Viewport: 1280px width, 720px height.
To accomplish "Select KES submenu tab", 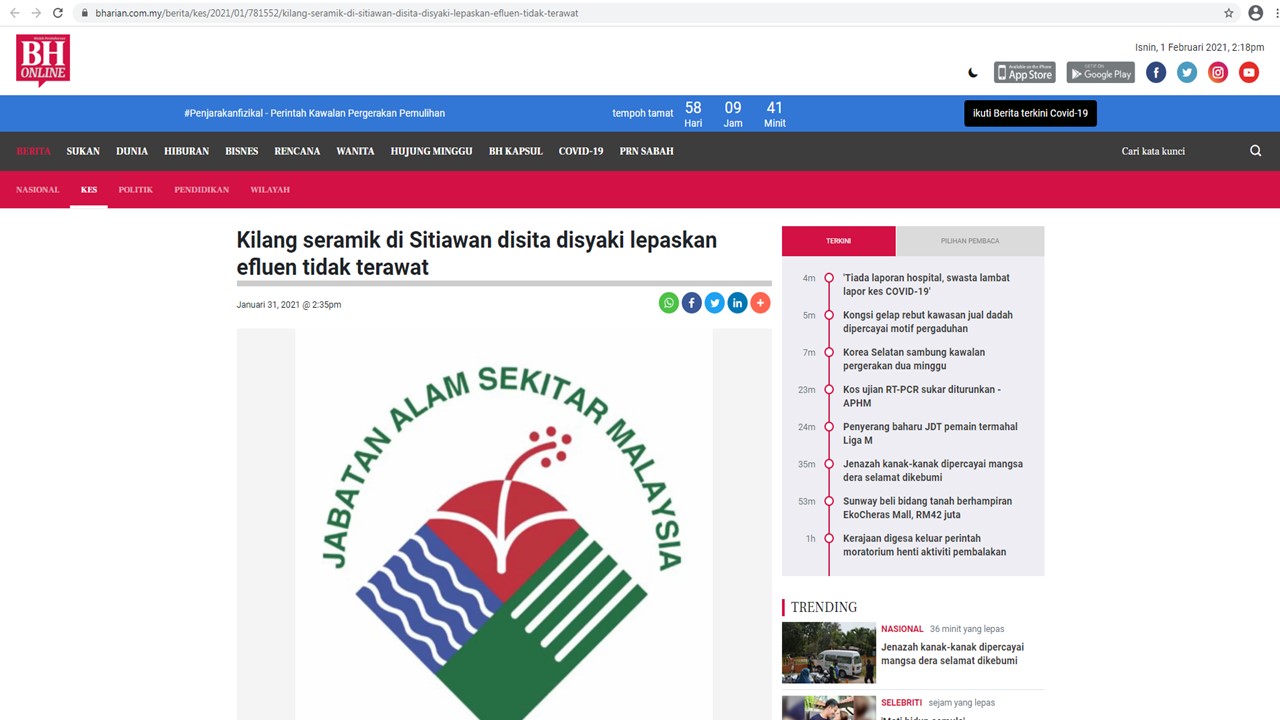I will pos(89,189).
